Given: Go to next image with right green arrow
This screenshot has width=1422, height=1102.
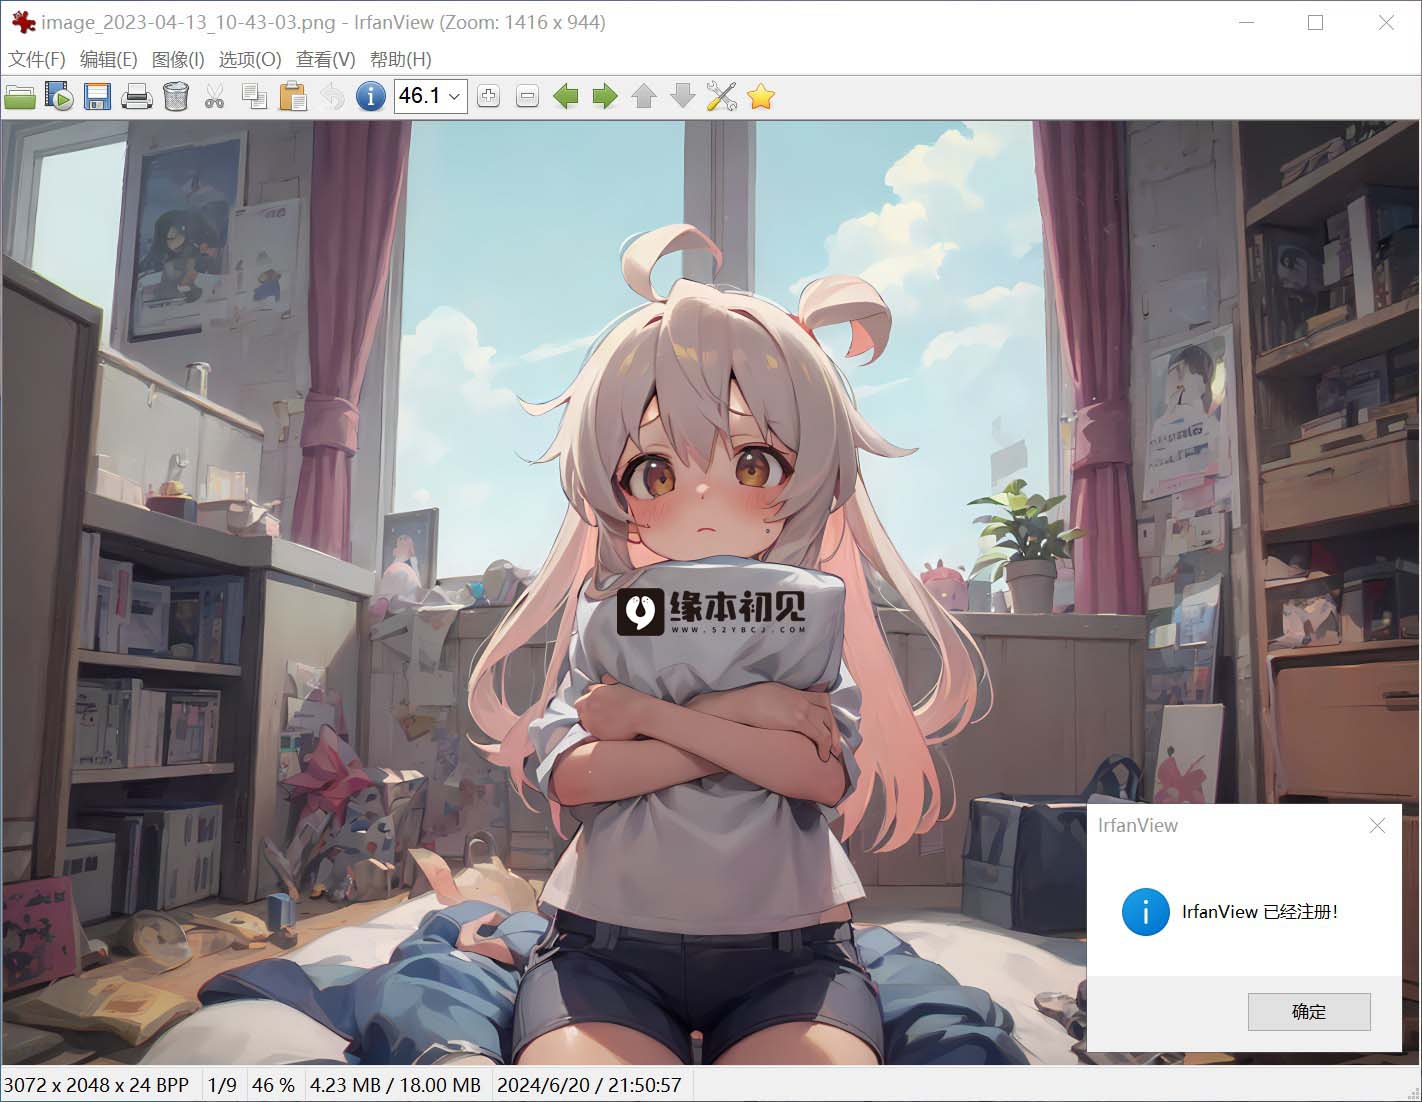Looking at the screenshot, I should click(x=605, y=97).
